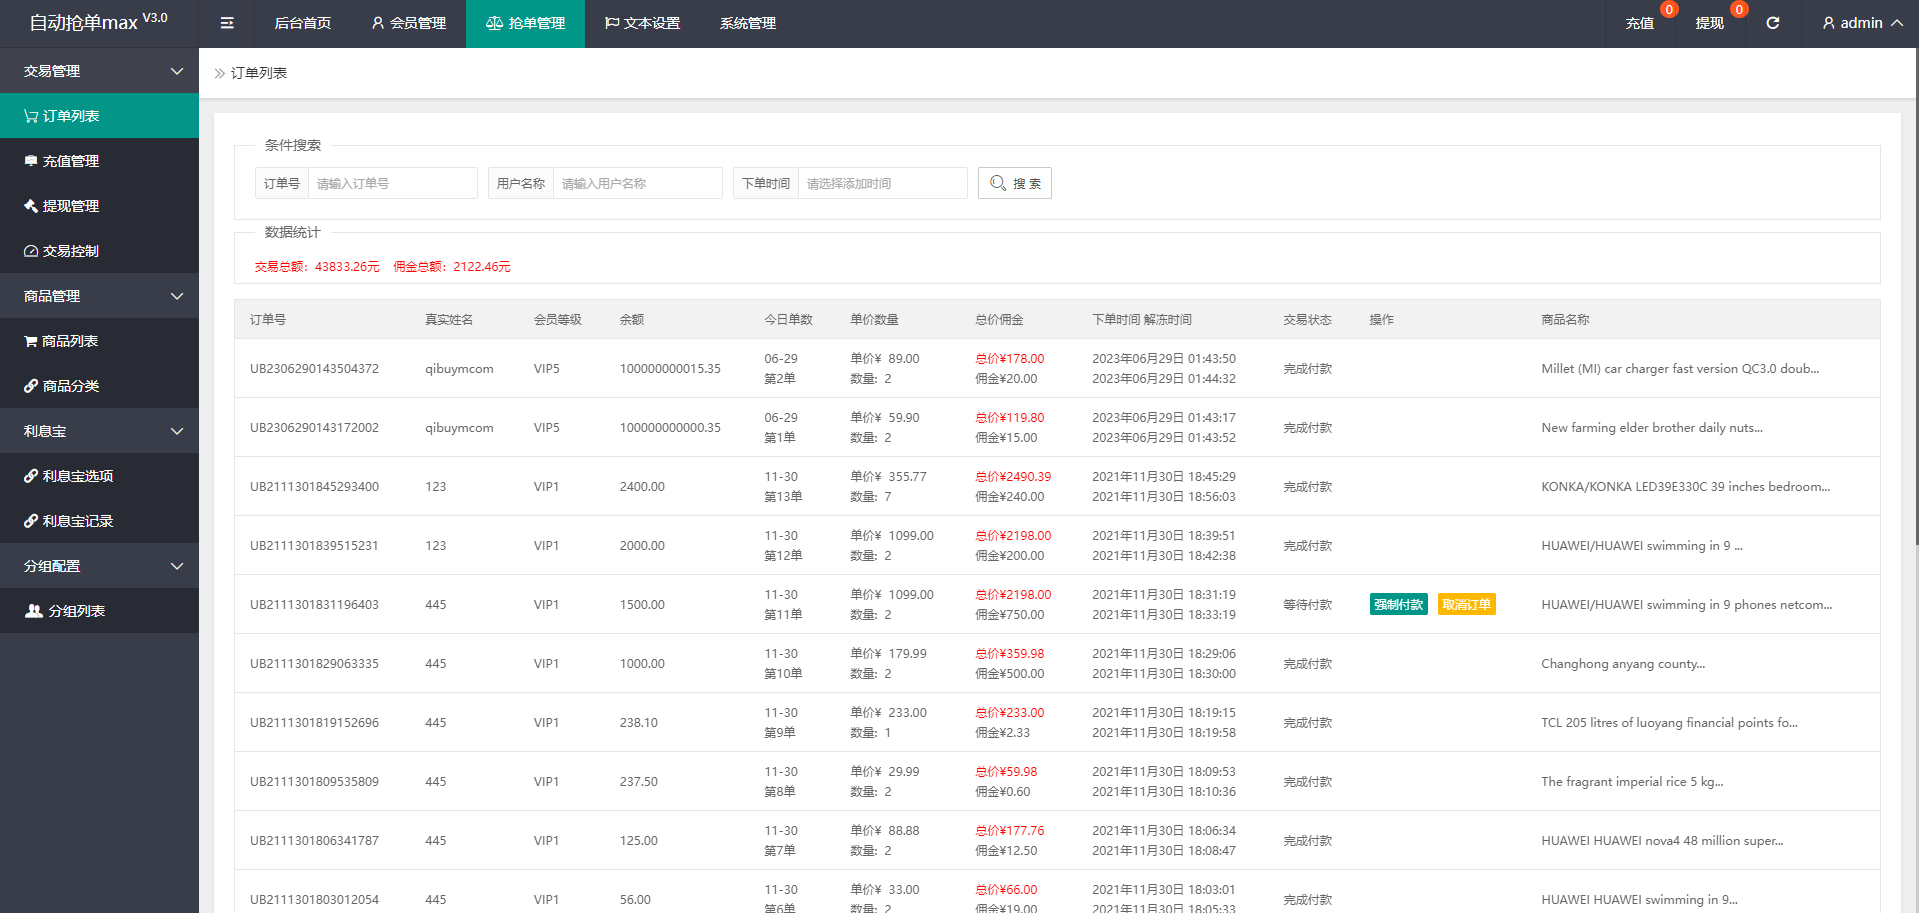
Task: Click the sidebar collapse hamburger icon
Action: 227,23
